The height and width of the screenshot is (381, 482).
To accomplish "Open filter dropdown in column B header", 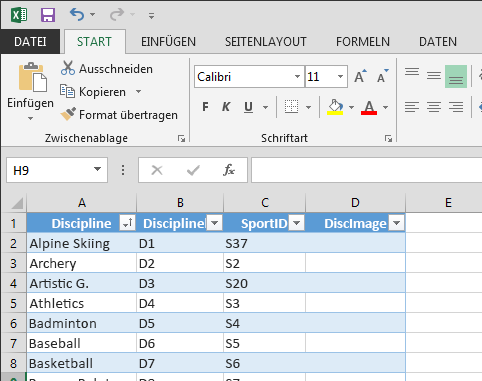I will click(x=214, y=223).
